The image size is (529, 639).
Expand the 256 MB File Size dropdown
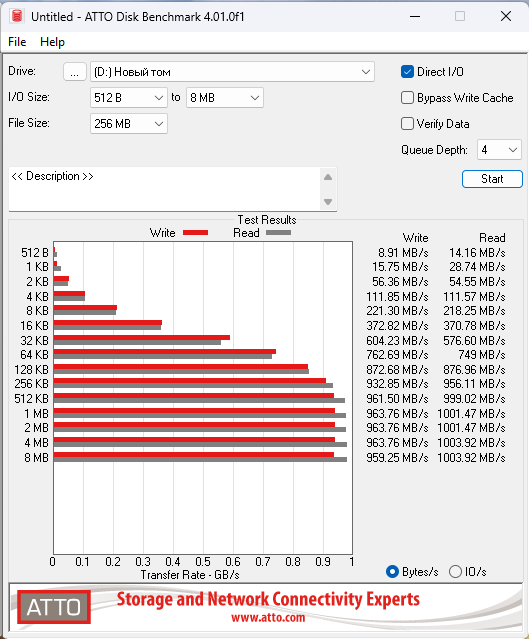tap(129, 123)
